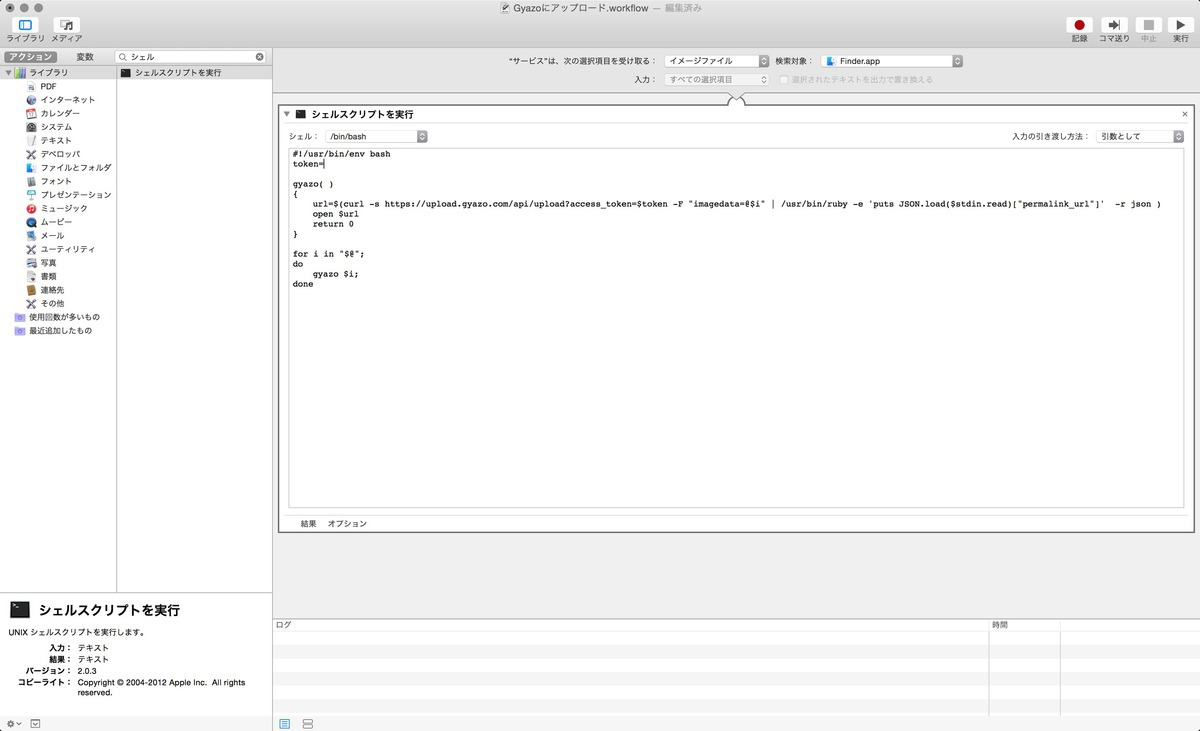Image resolution: width=1200 pixels, height=731 pixels.
Task: Open the /bin/bash shell dropdown
Action: pos(375,136)
